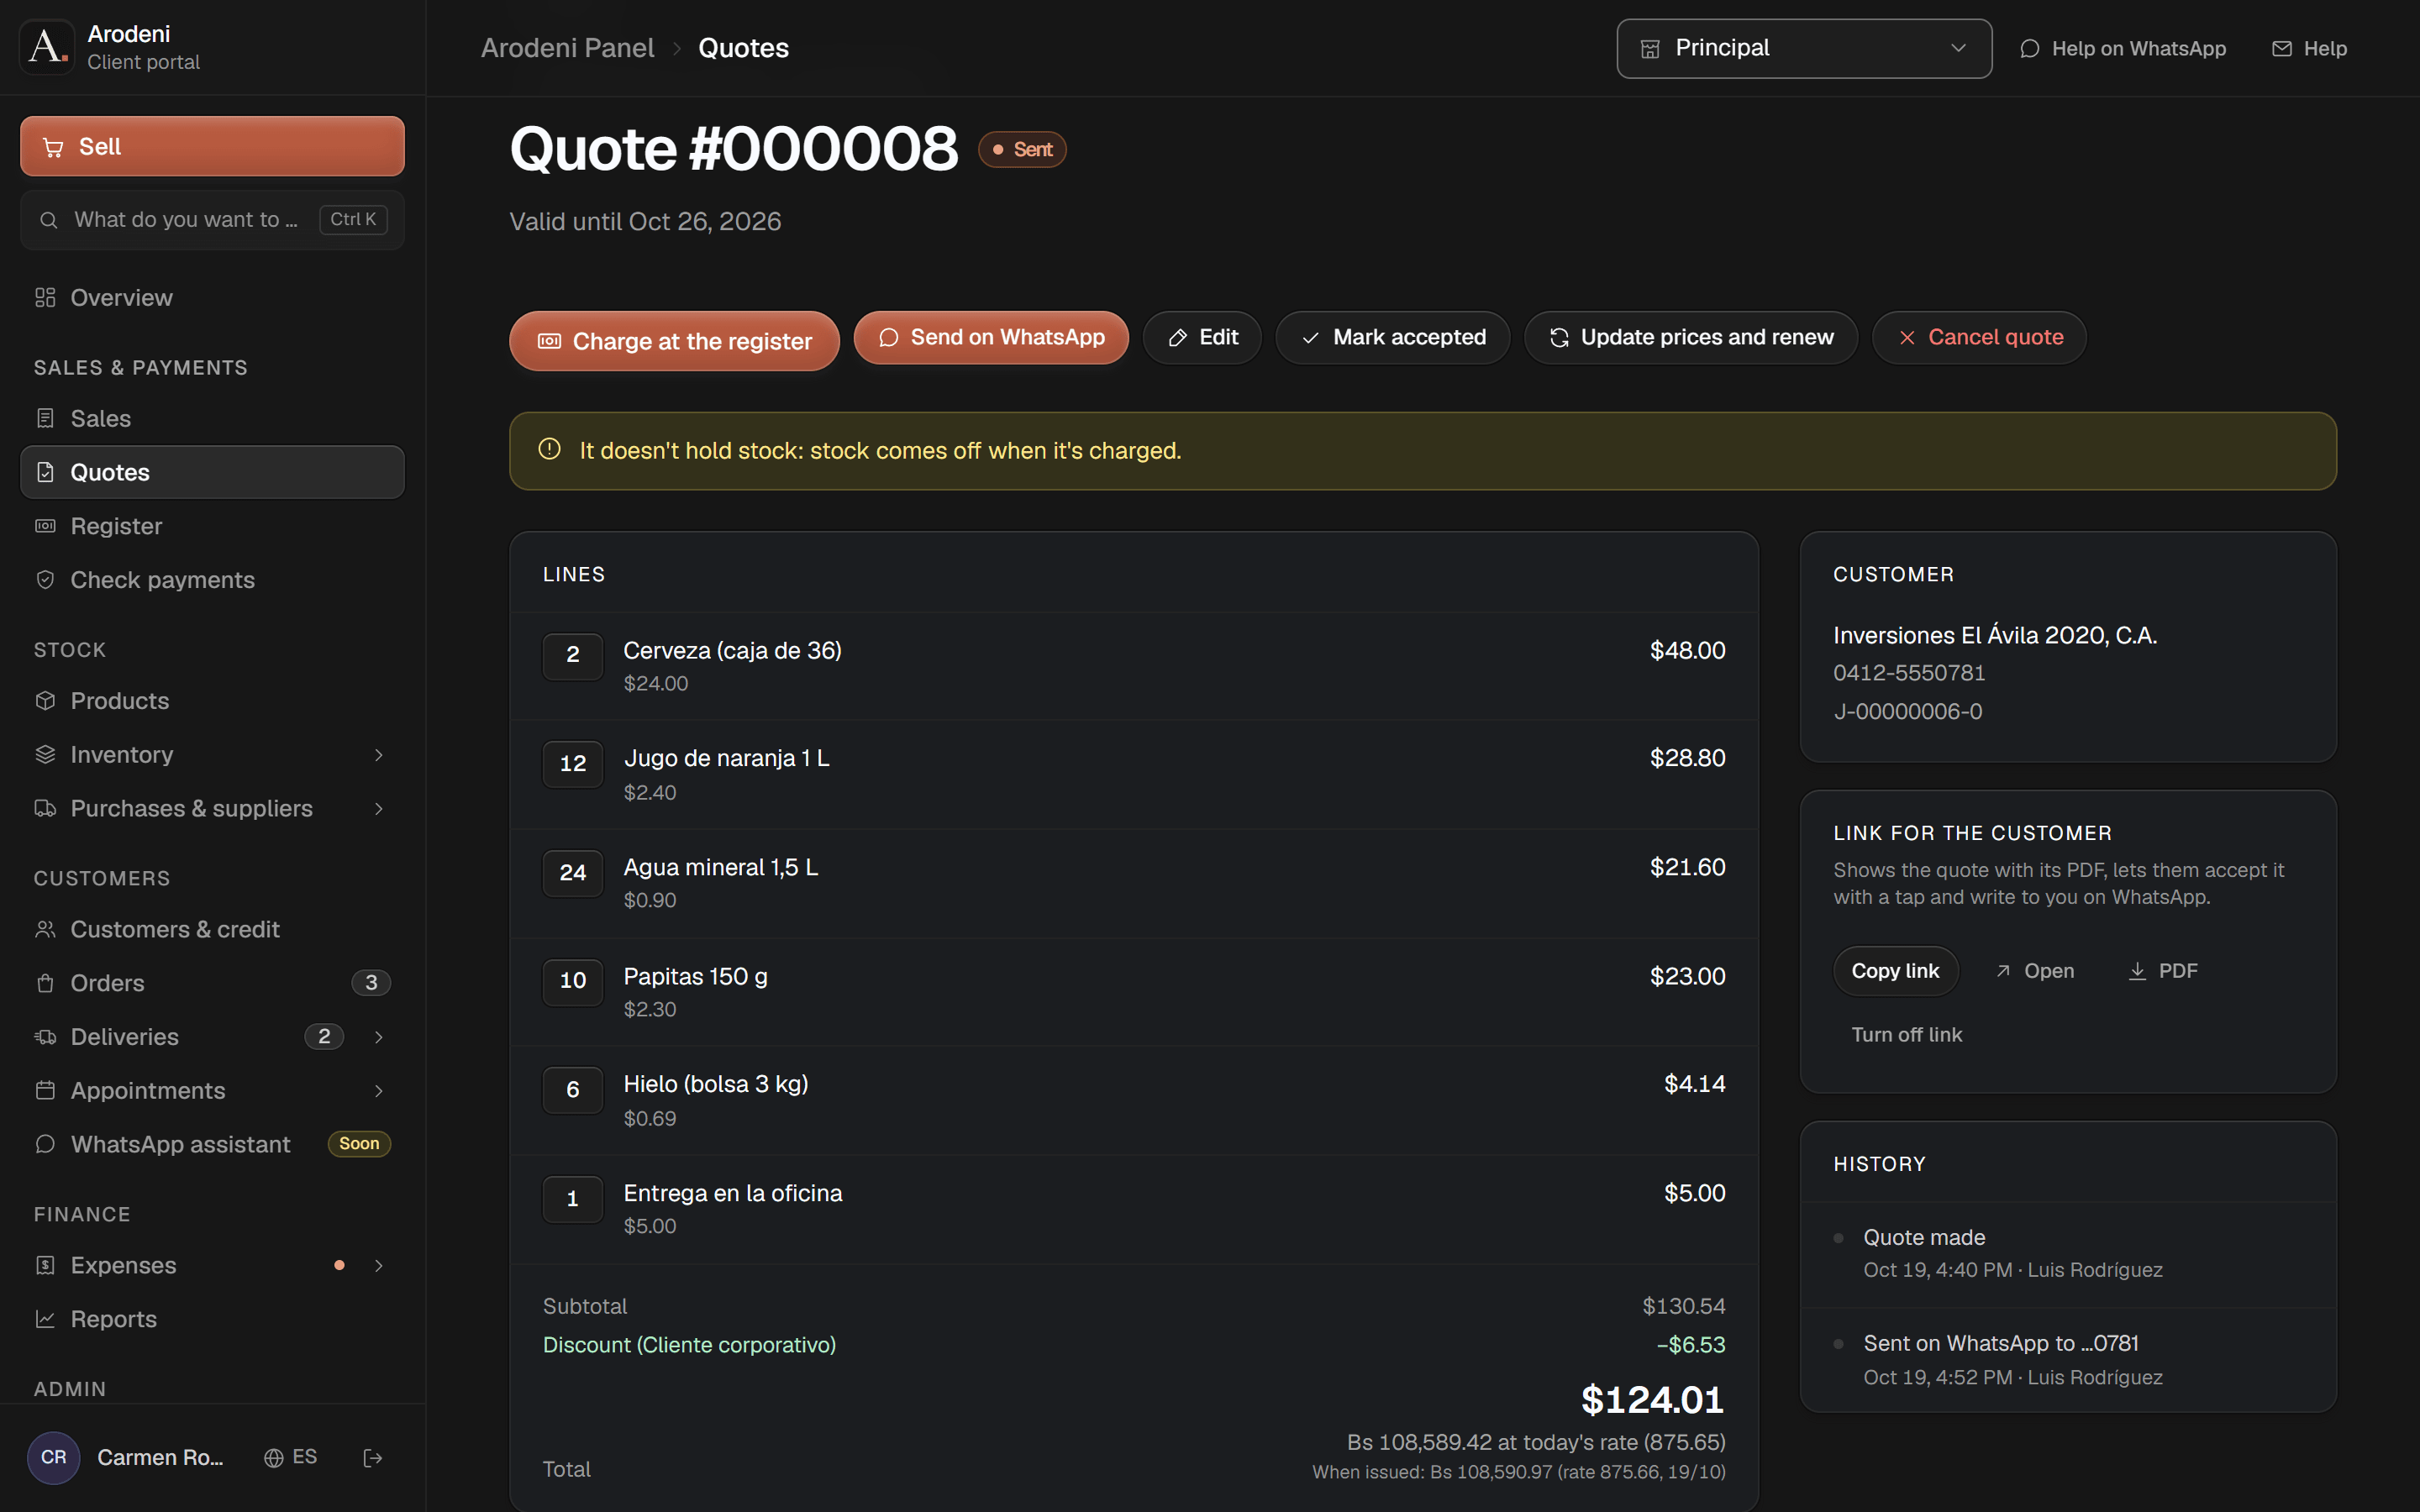This screenshot has width=2420, height=1512.
Task: Click Help on WhatsApp link
Action: 2122,48
